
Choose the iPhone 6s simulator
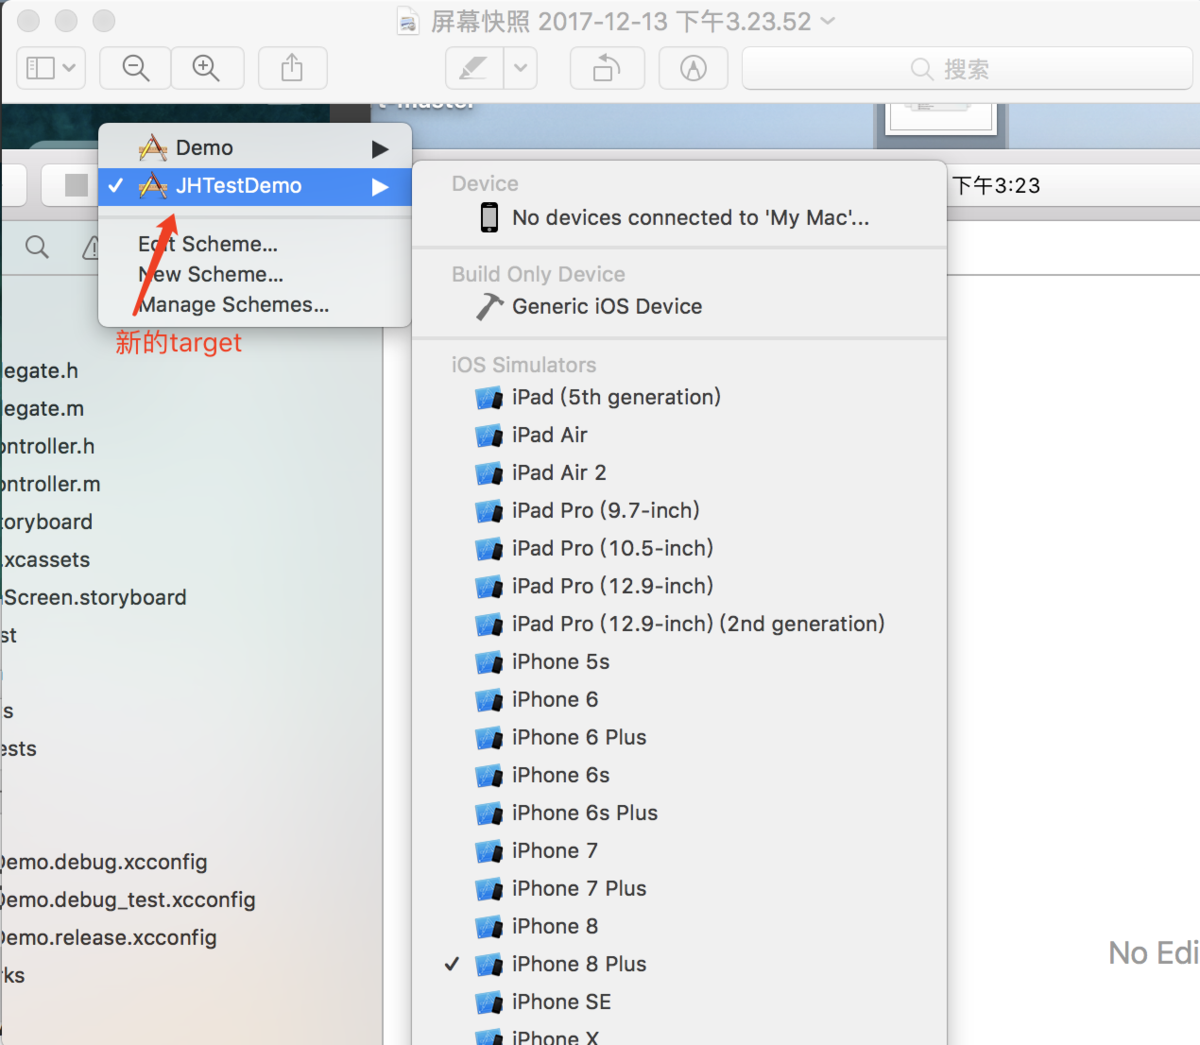(x=679, y=775)
